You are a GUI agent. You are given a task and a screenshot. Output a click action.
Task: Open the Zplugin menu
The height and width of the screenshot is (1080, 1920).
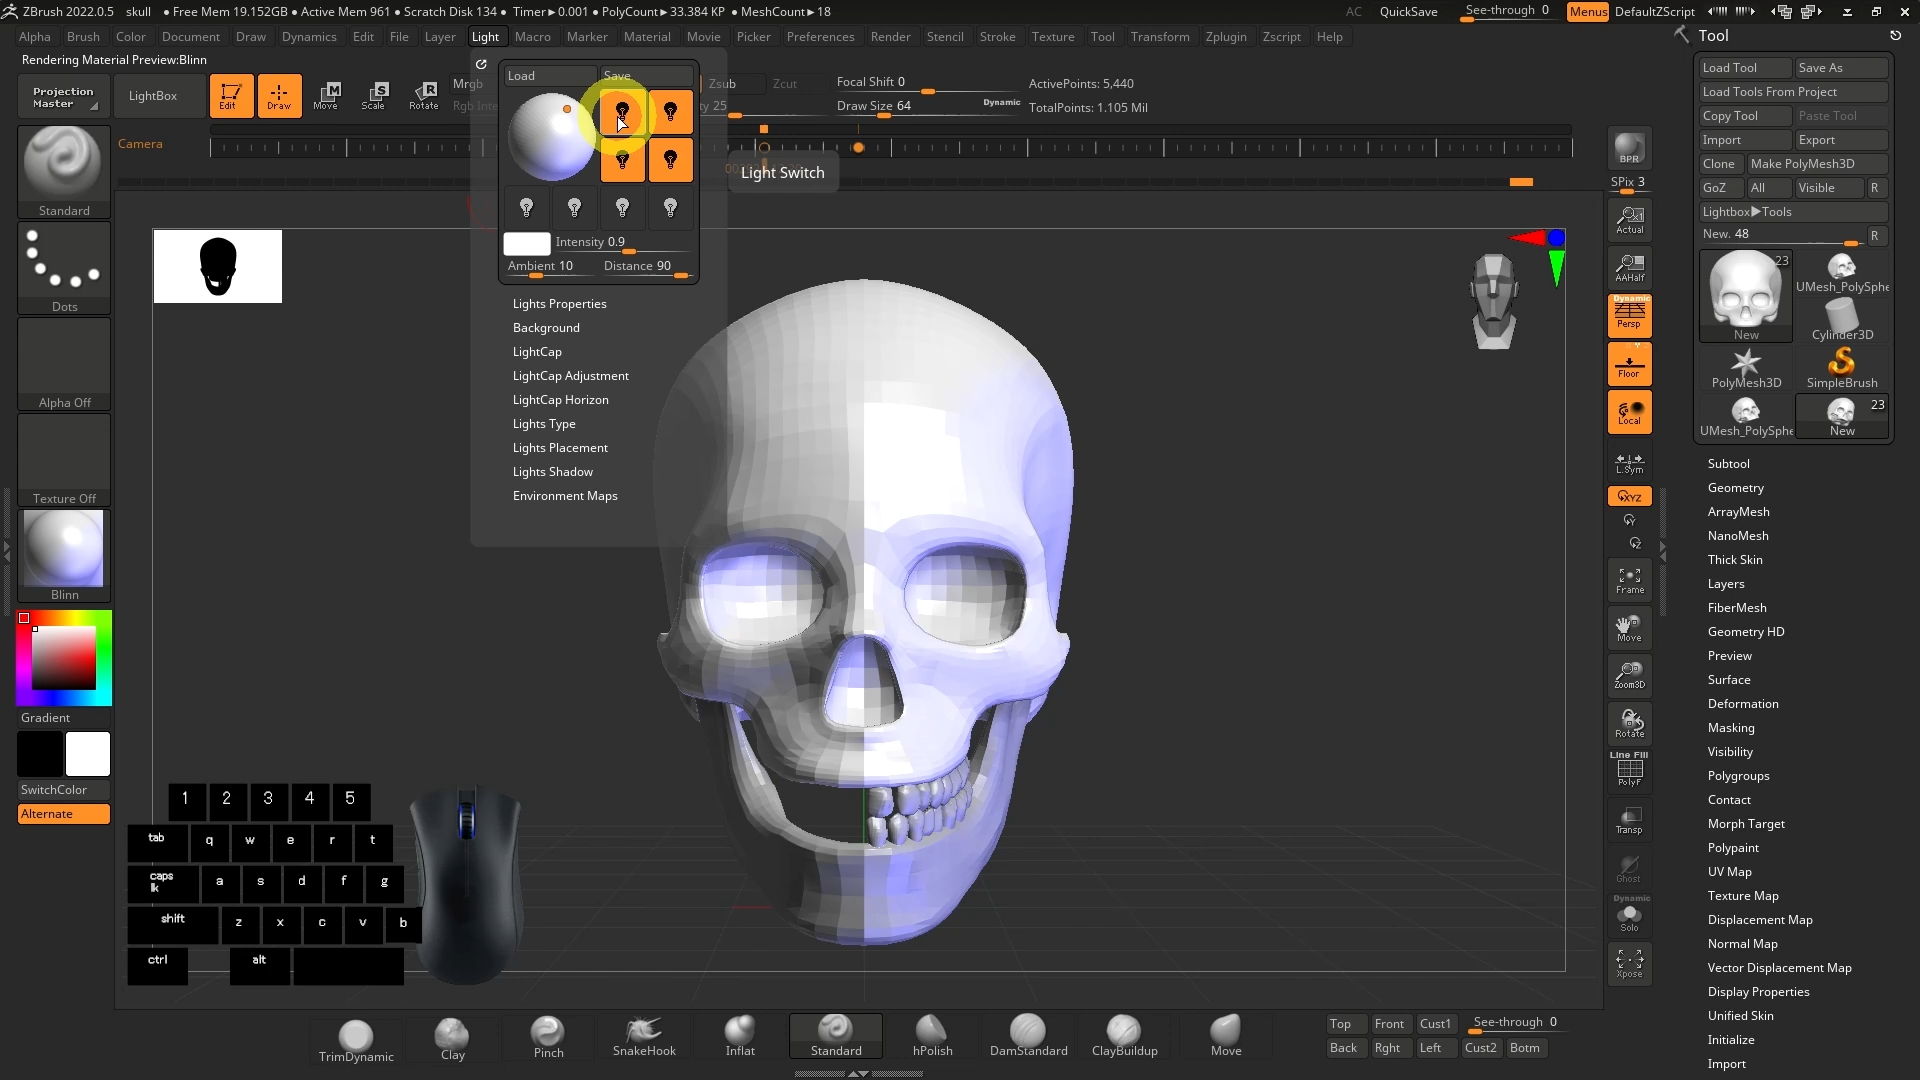[1225, 37]
